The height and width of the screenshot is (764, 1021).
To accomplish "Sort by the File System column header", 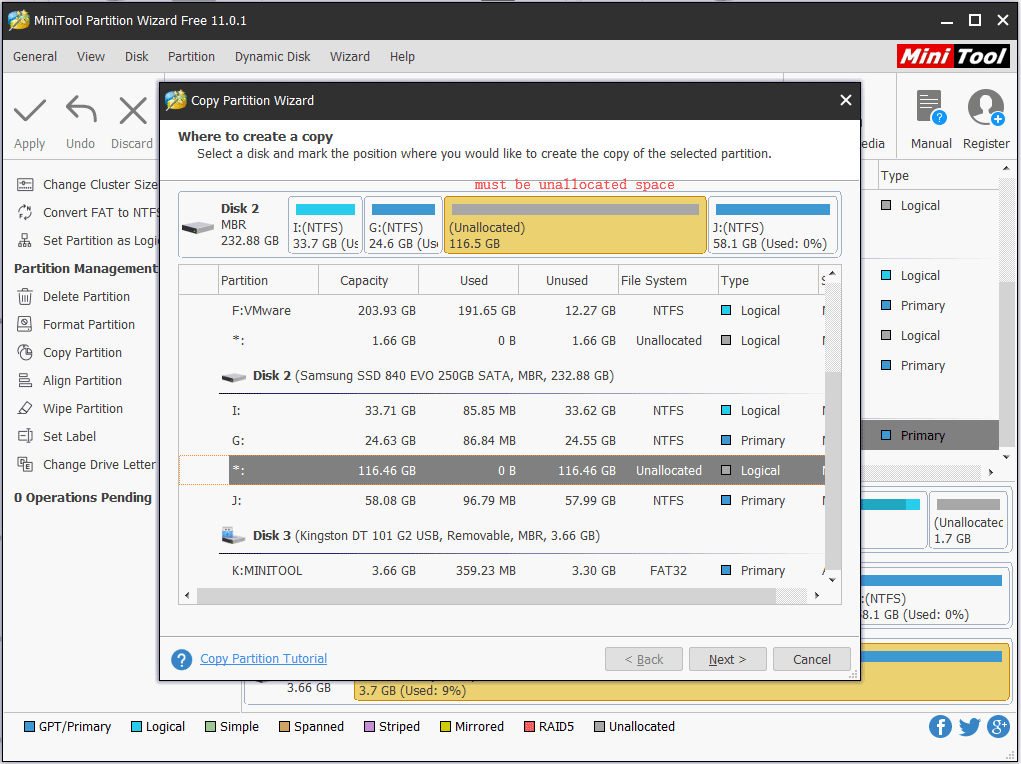I will 668,281.
